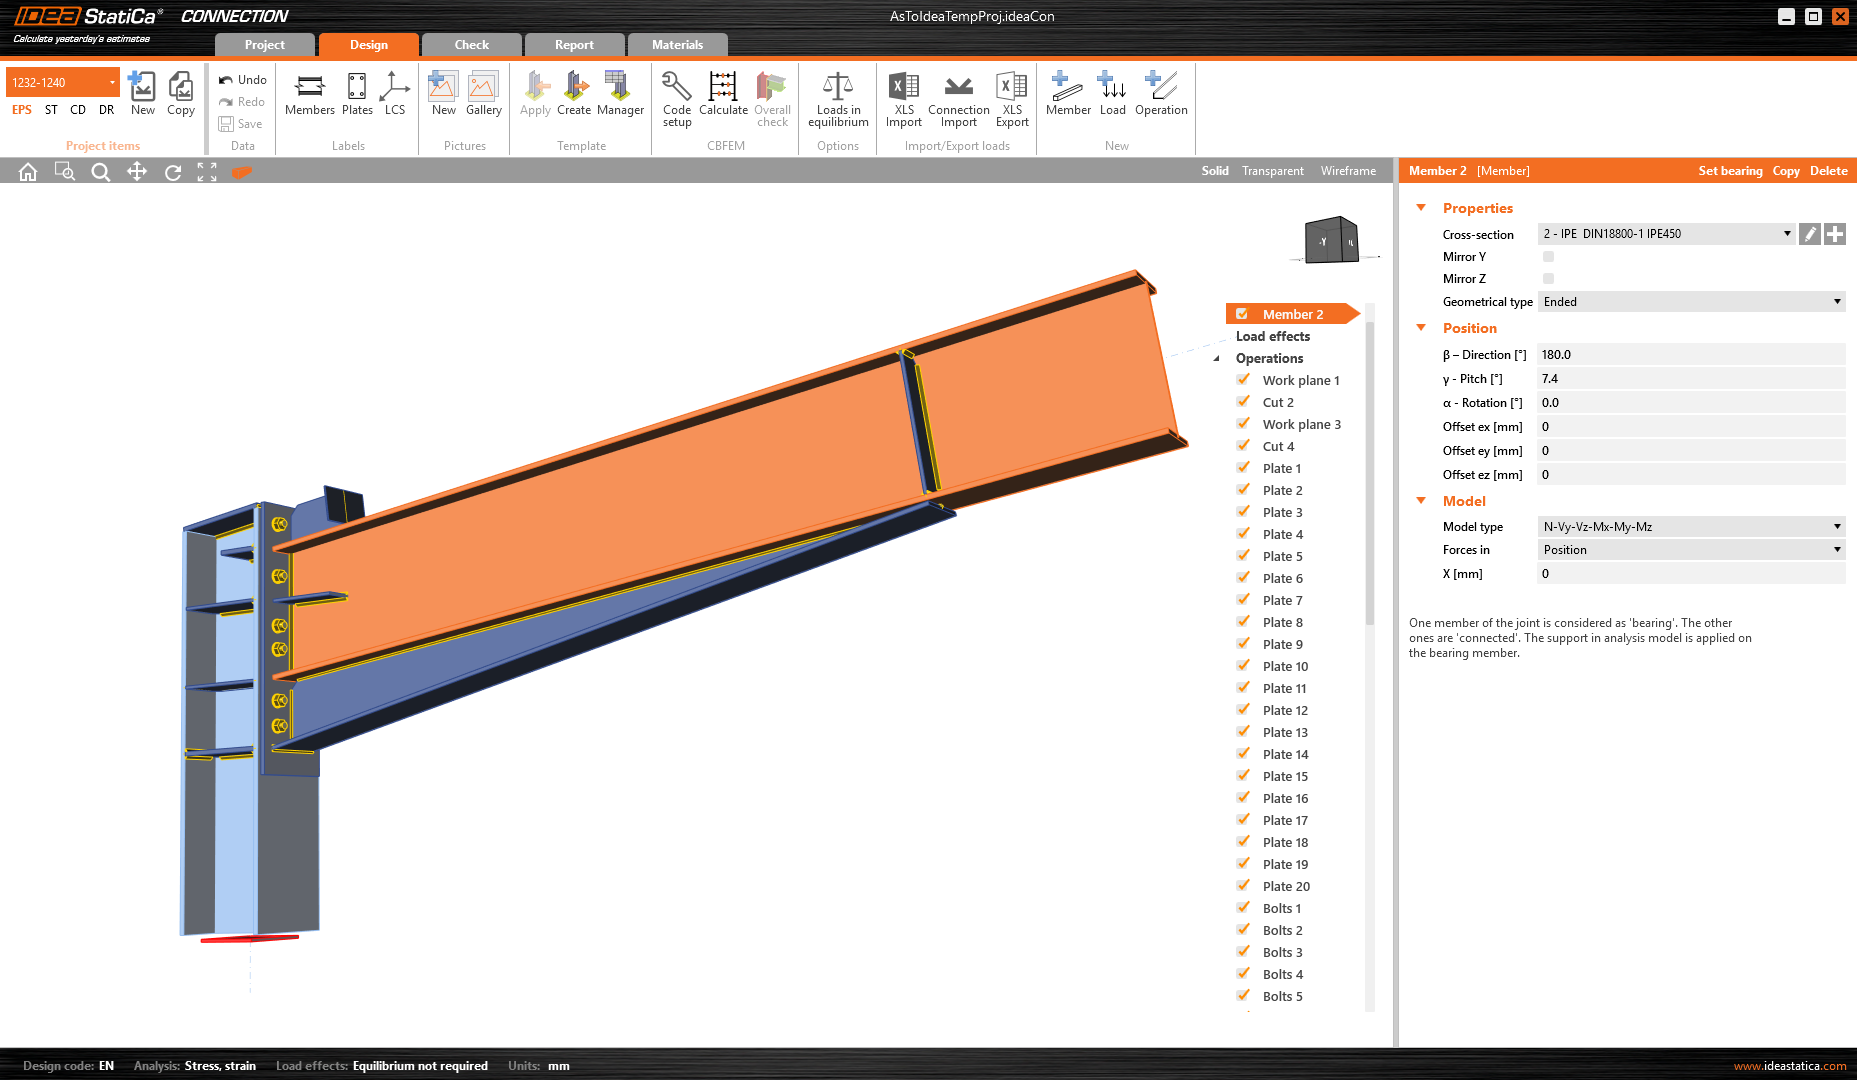1857x1080 pixels.
Task: Click the Home view icon
Action: click(28, 172)
